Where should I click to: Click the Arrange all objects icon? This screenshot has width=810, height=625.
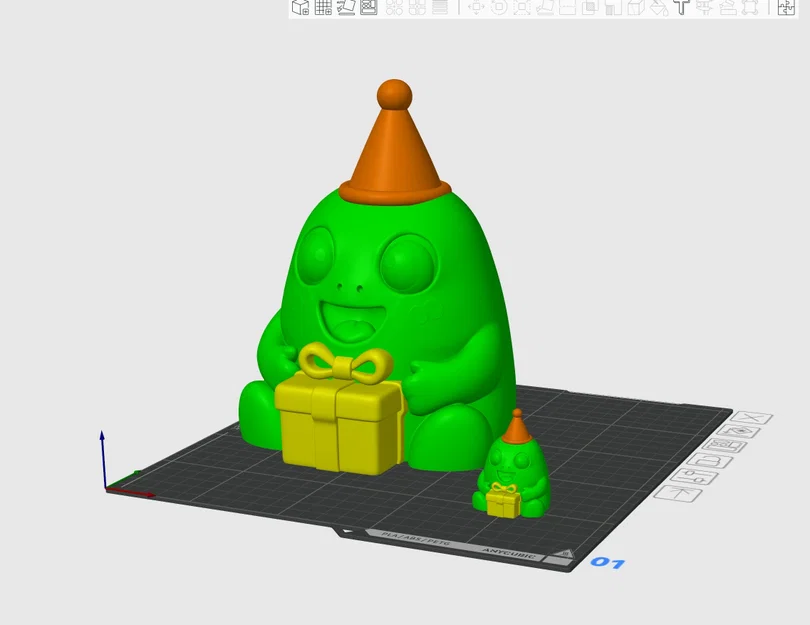click(369, 7)
